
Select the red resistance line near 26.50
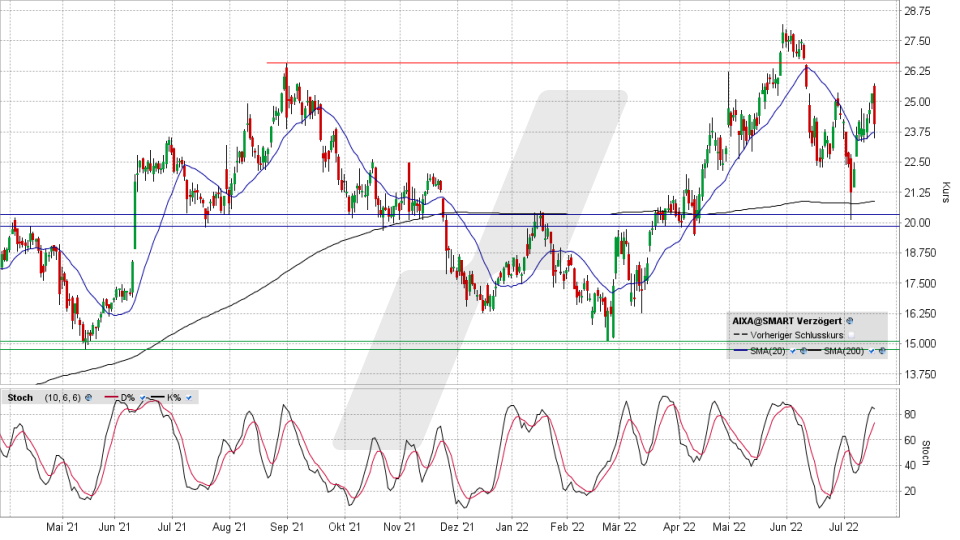582,63
